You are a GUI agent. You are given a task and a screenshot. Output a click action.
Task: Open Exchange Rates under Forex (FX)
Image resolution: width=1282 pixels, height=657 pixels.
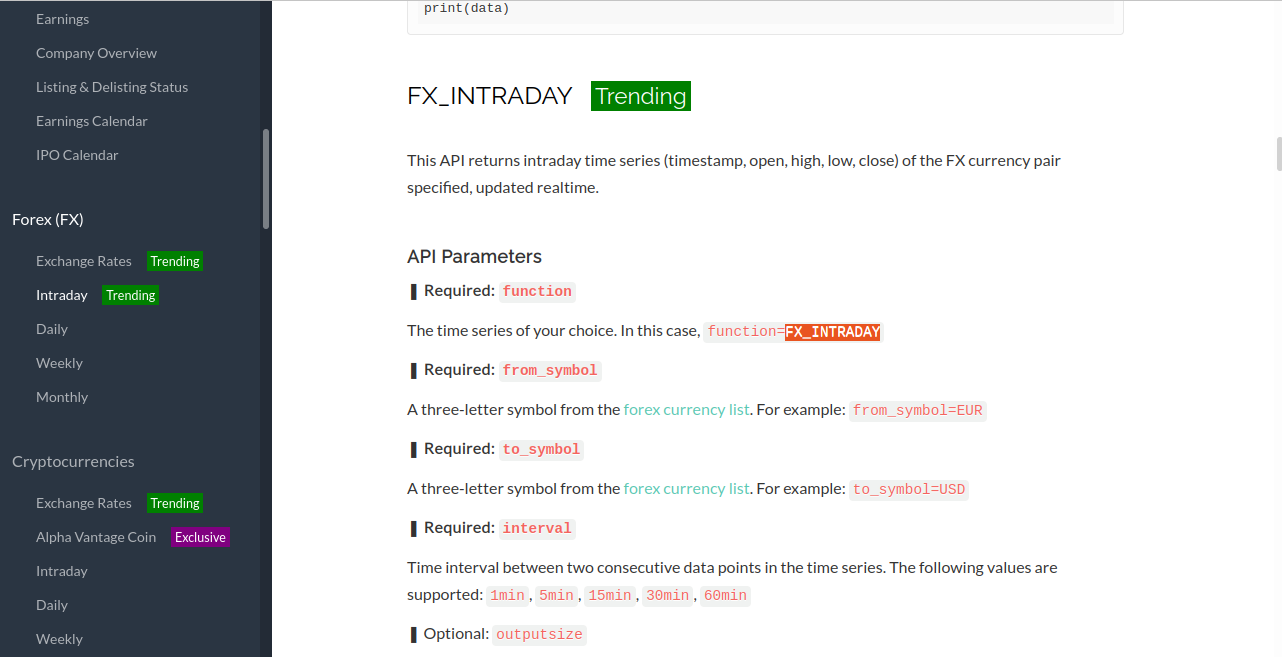83,261
